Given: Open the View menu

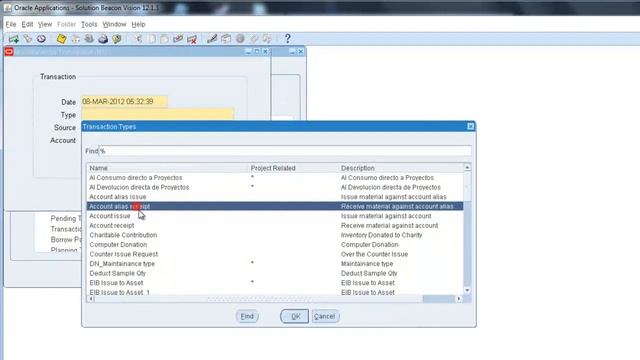Looking at the screenshot, I should tap(45, 24).
